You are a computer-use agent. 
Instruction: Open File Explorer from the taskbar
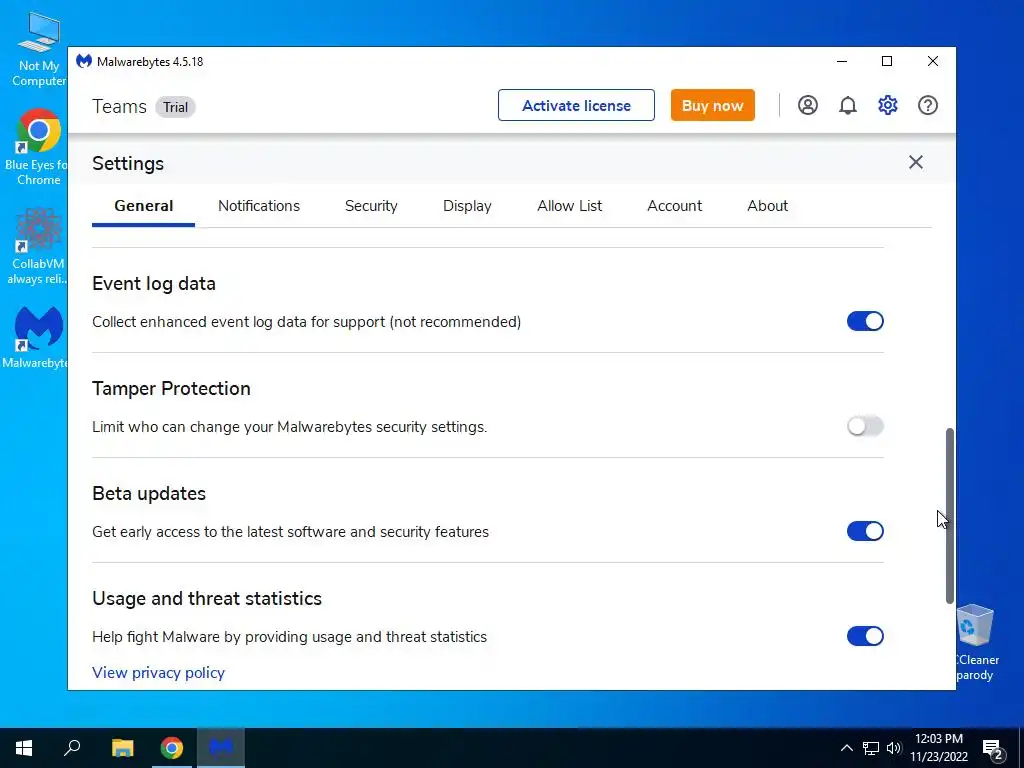pos(122,748)
